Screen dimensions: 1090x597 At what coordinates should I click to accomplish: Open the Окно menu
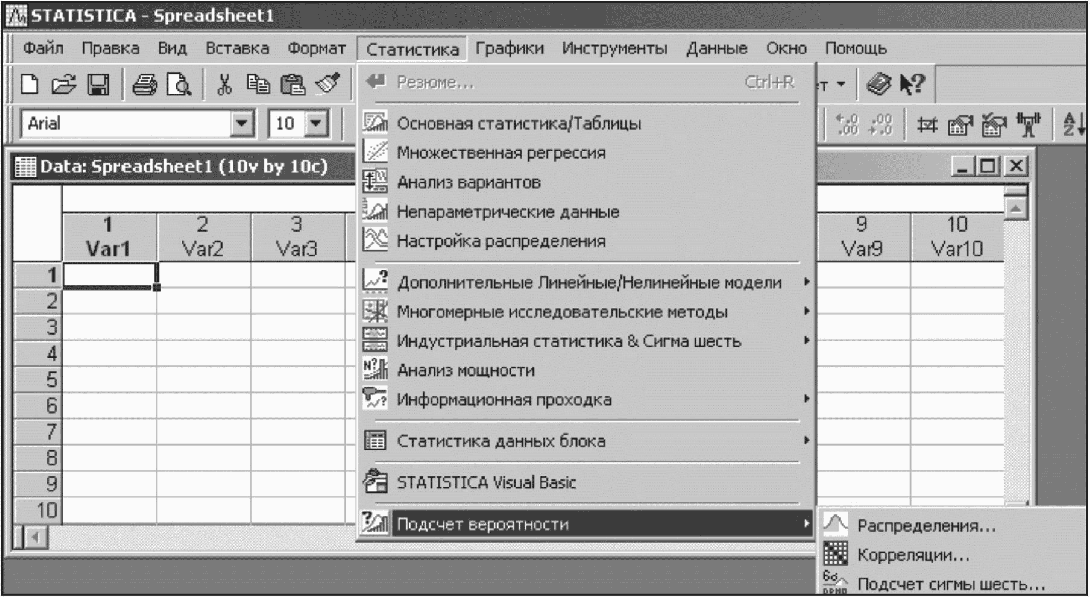coord(786,49)
